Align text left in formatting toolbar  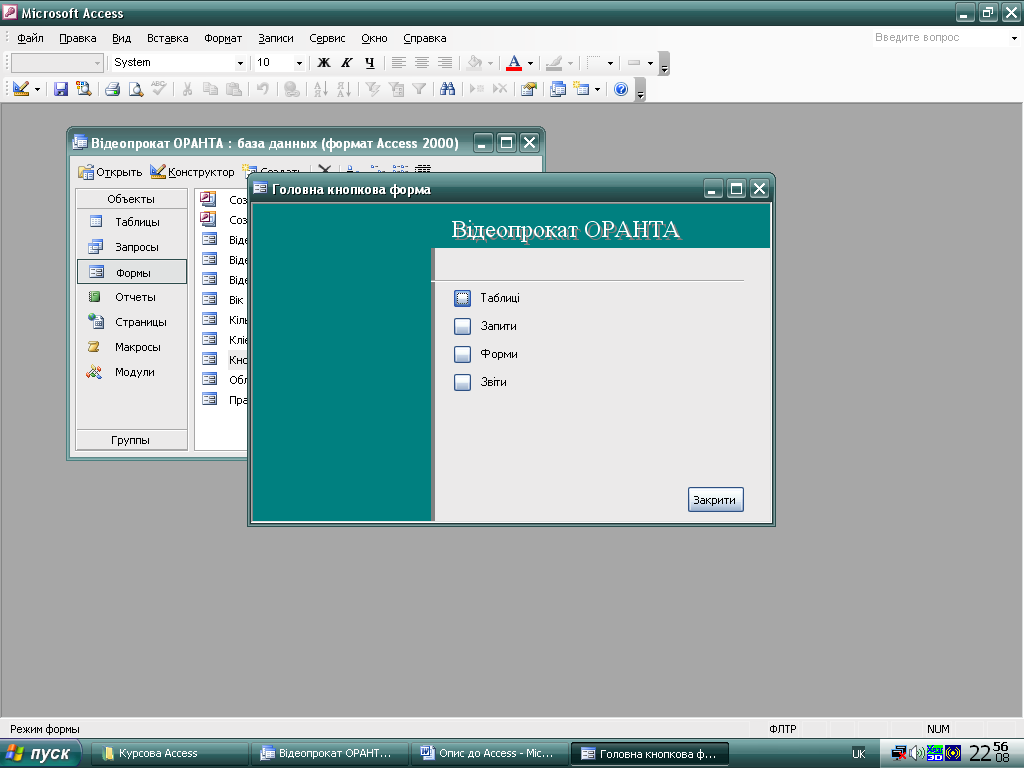[398, 63]
